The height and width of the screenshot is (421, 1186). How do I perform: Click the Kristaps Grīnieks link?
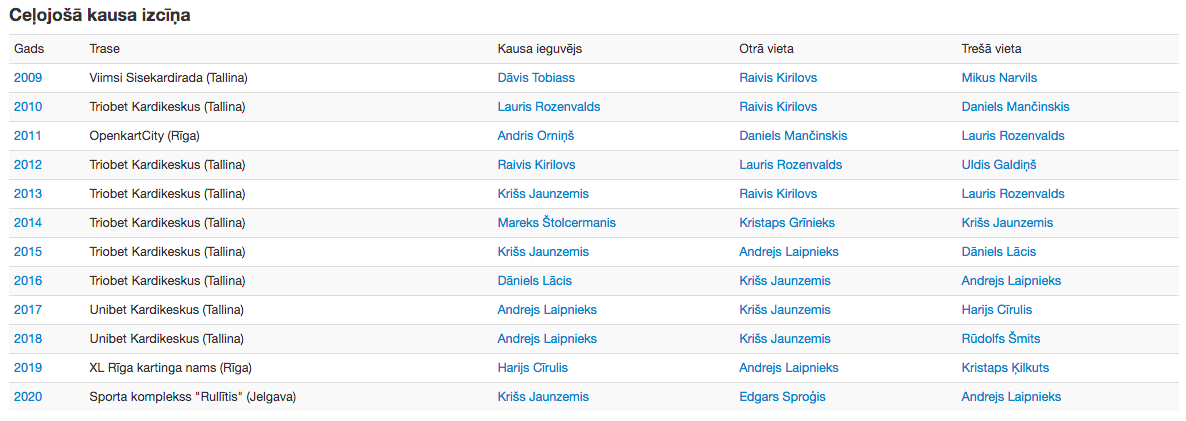click(787, 223)
